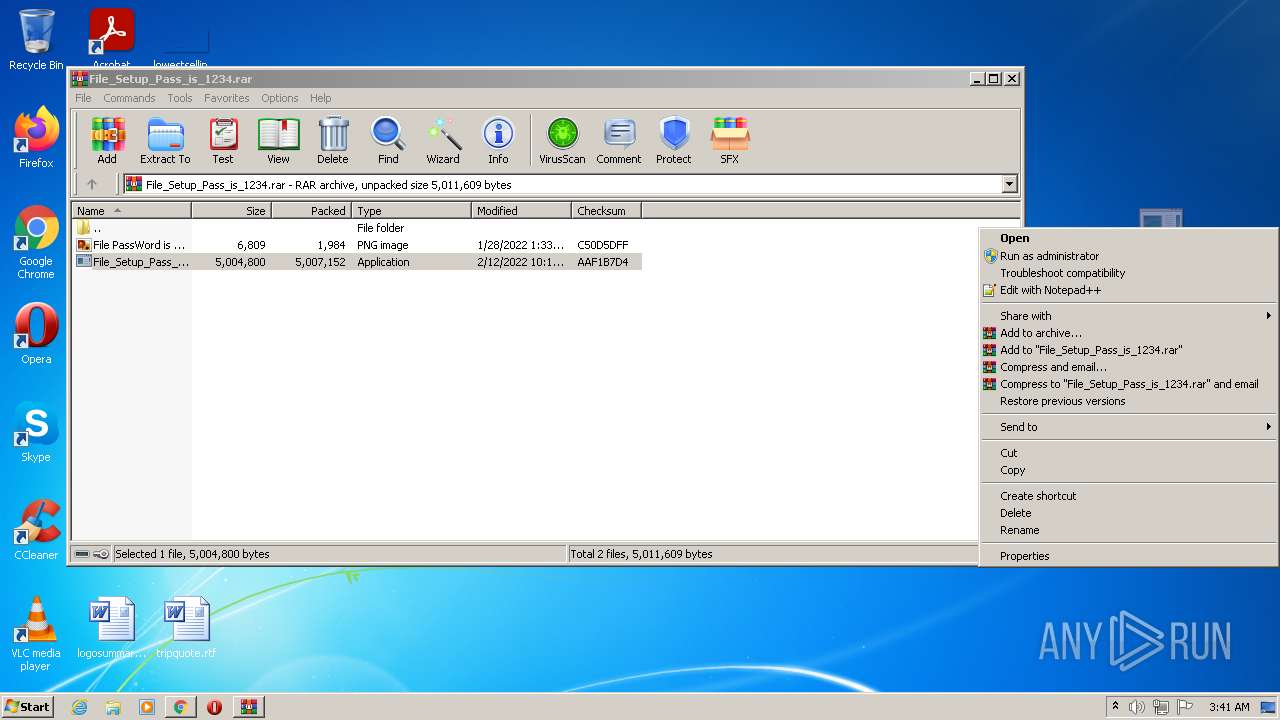Create an SFX archive
Screen dimensions: 1280x720
(730, 141)
